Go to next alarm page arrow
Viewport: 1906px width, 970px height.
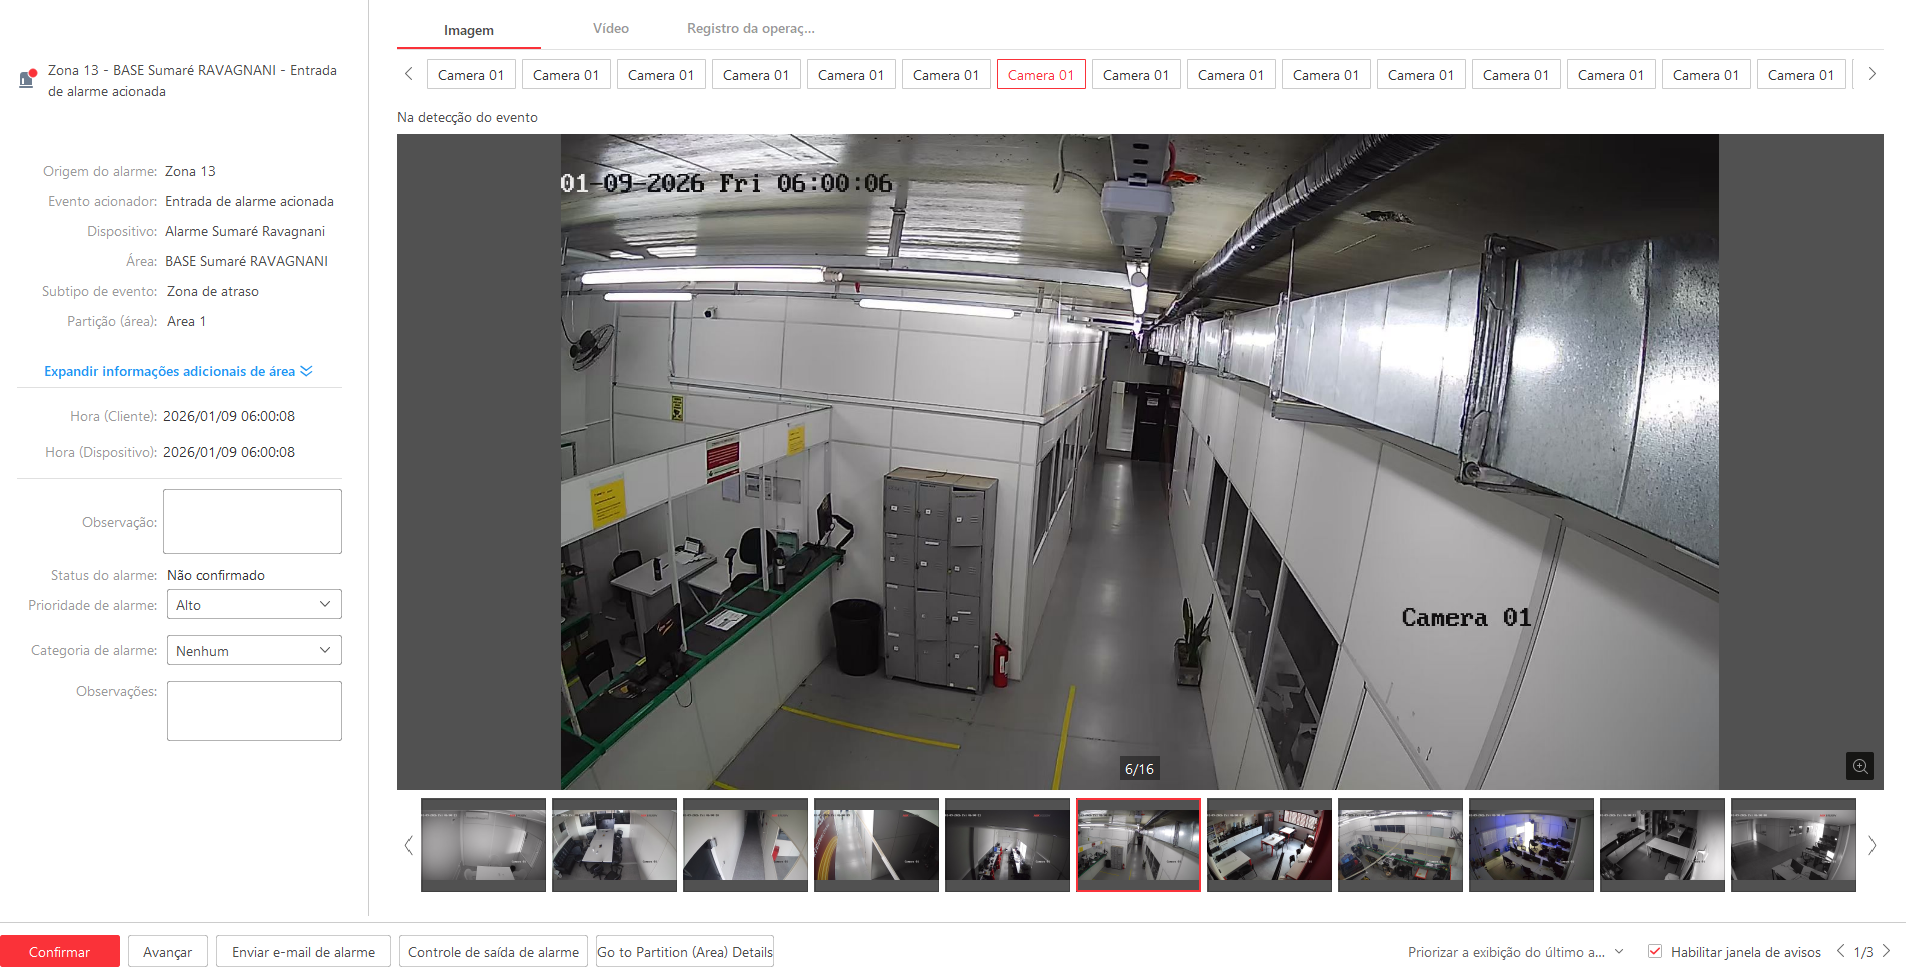(x=1887, y=951)
